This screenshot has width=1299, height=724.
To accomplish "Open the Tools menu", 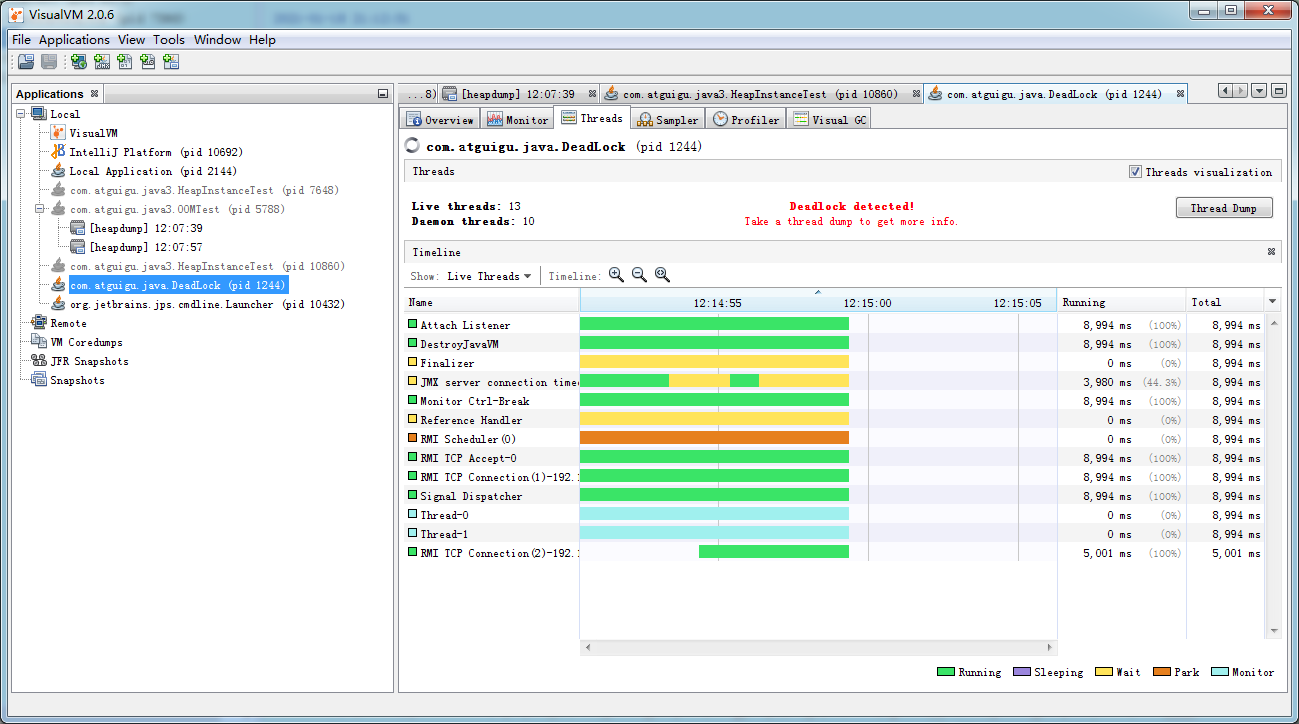I will pyautogui.click(x=169, y=40).
